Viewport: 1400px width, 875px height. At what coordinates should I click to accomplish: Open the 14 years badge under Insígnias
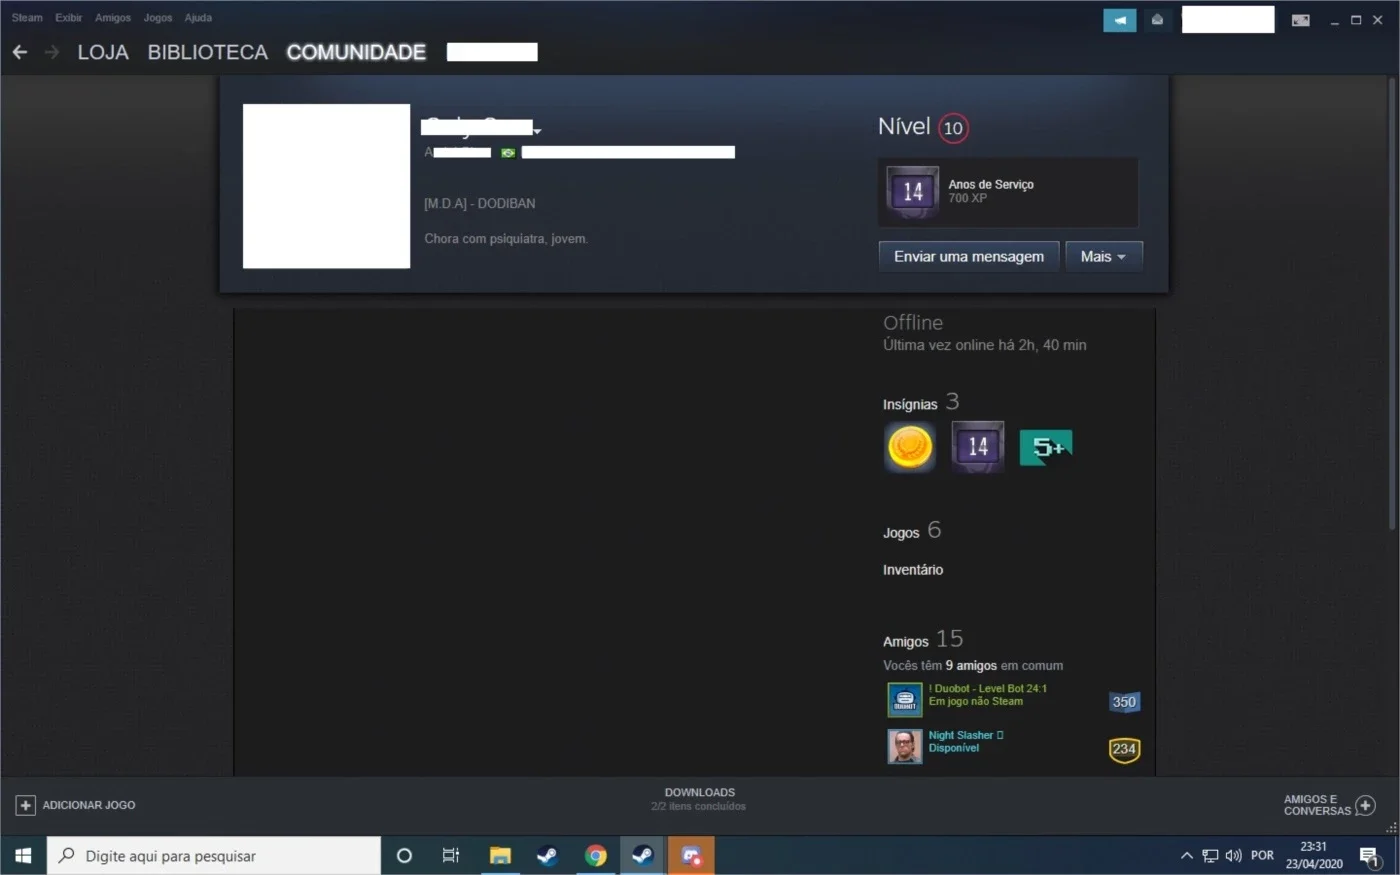[977, 447]
